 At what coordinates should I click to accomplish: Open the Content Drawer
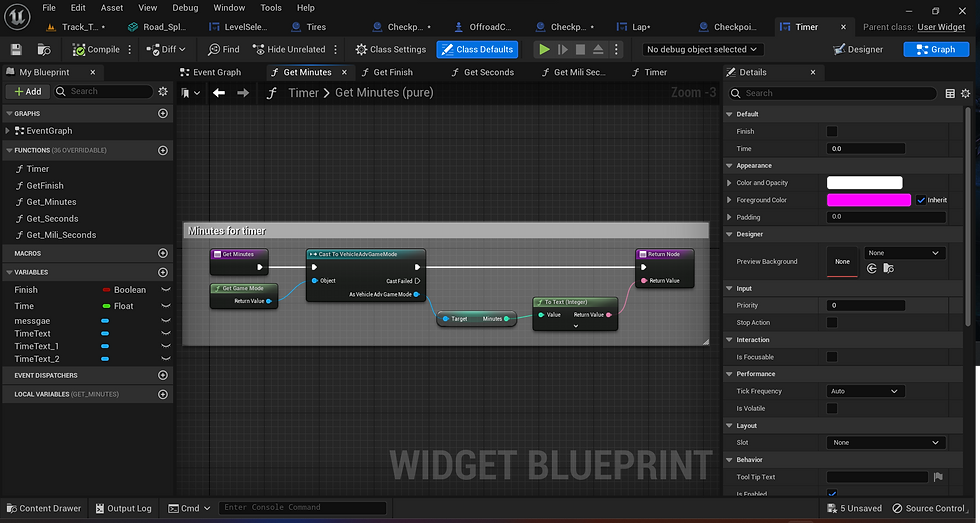(x=43, y=508)
